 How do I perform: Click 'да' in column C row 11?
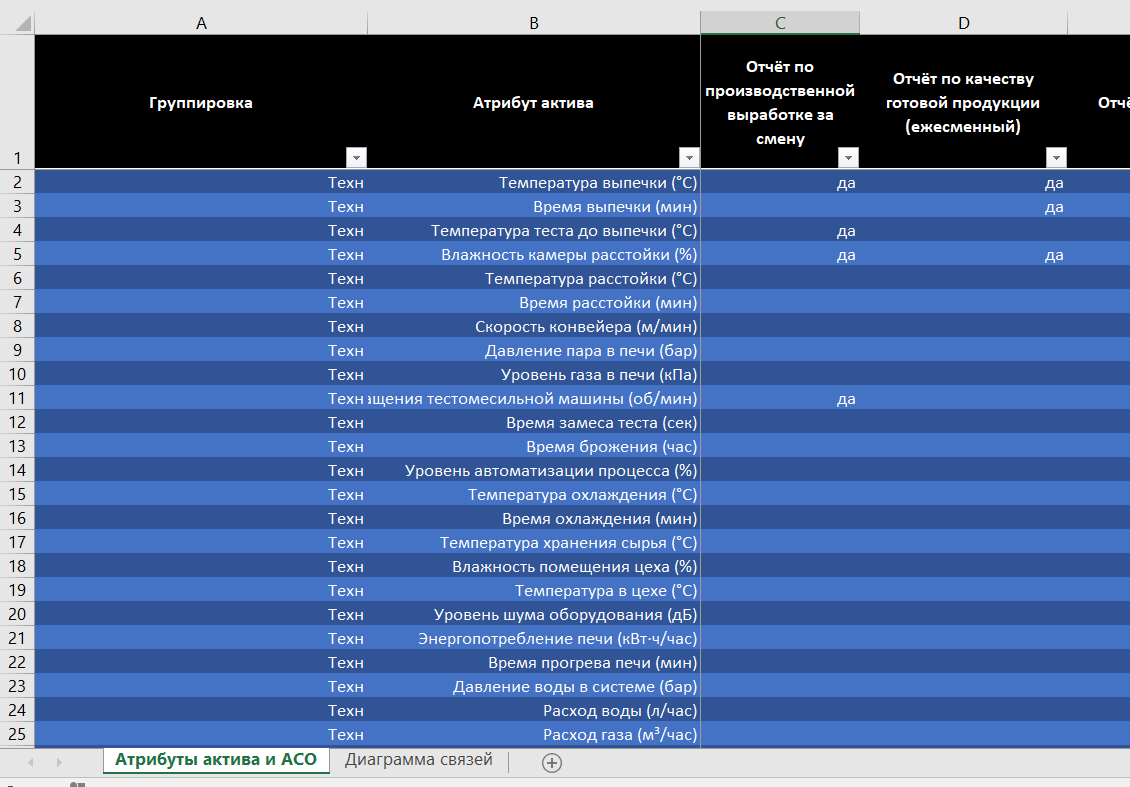846,399
